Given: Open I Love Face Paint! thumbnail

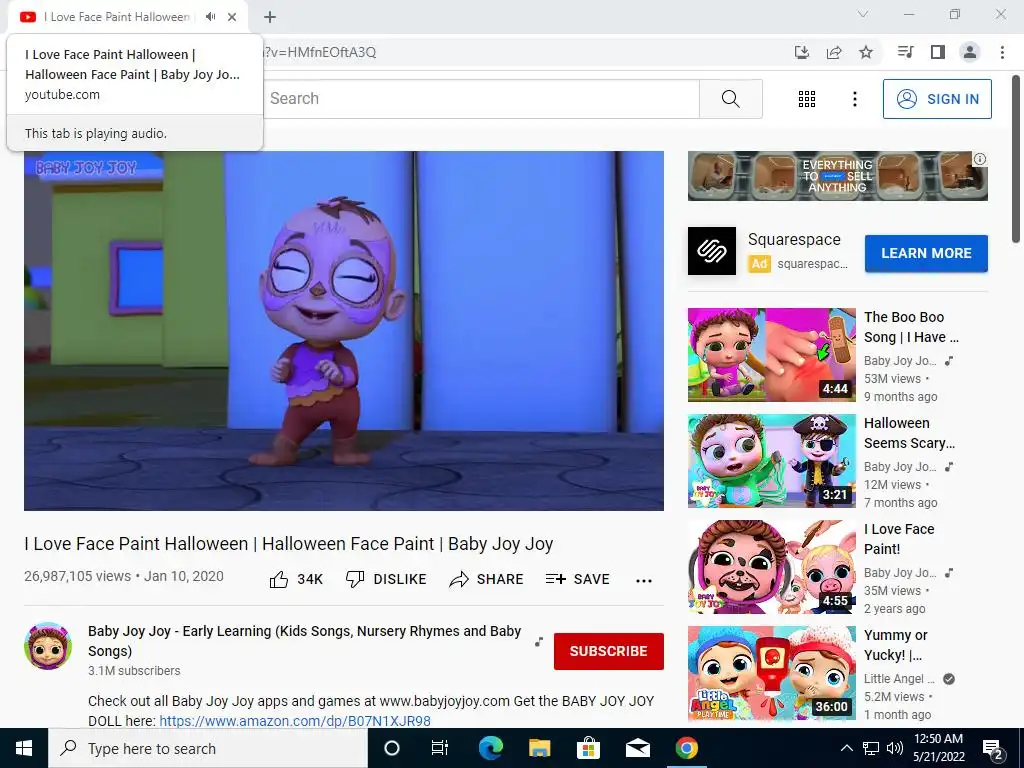Looking at the screenshot, I should point(771,567).
